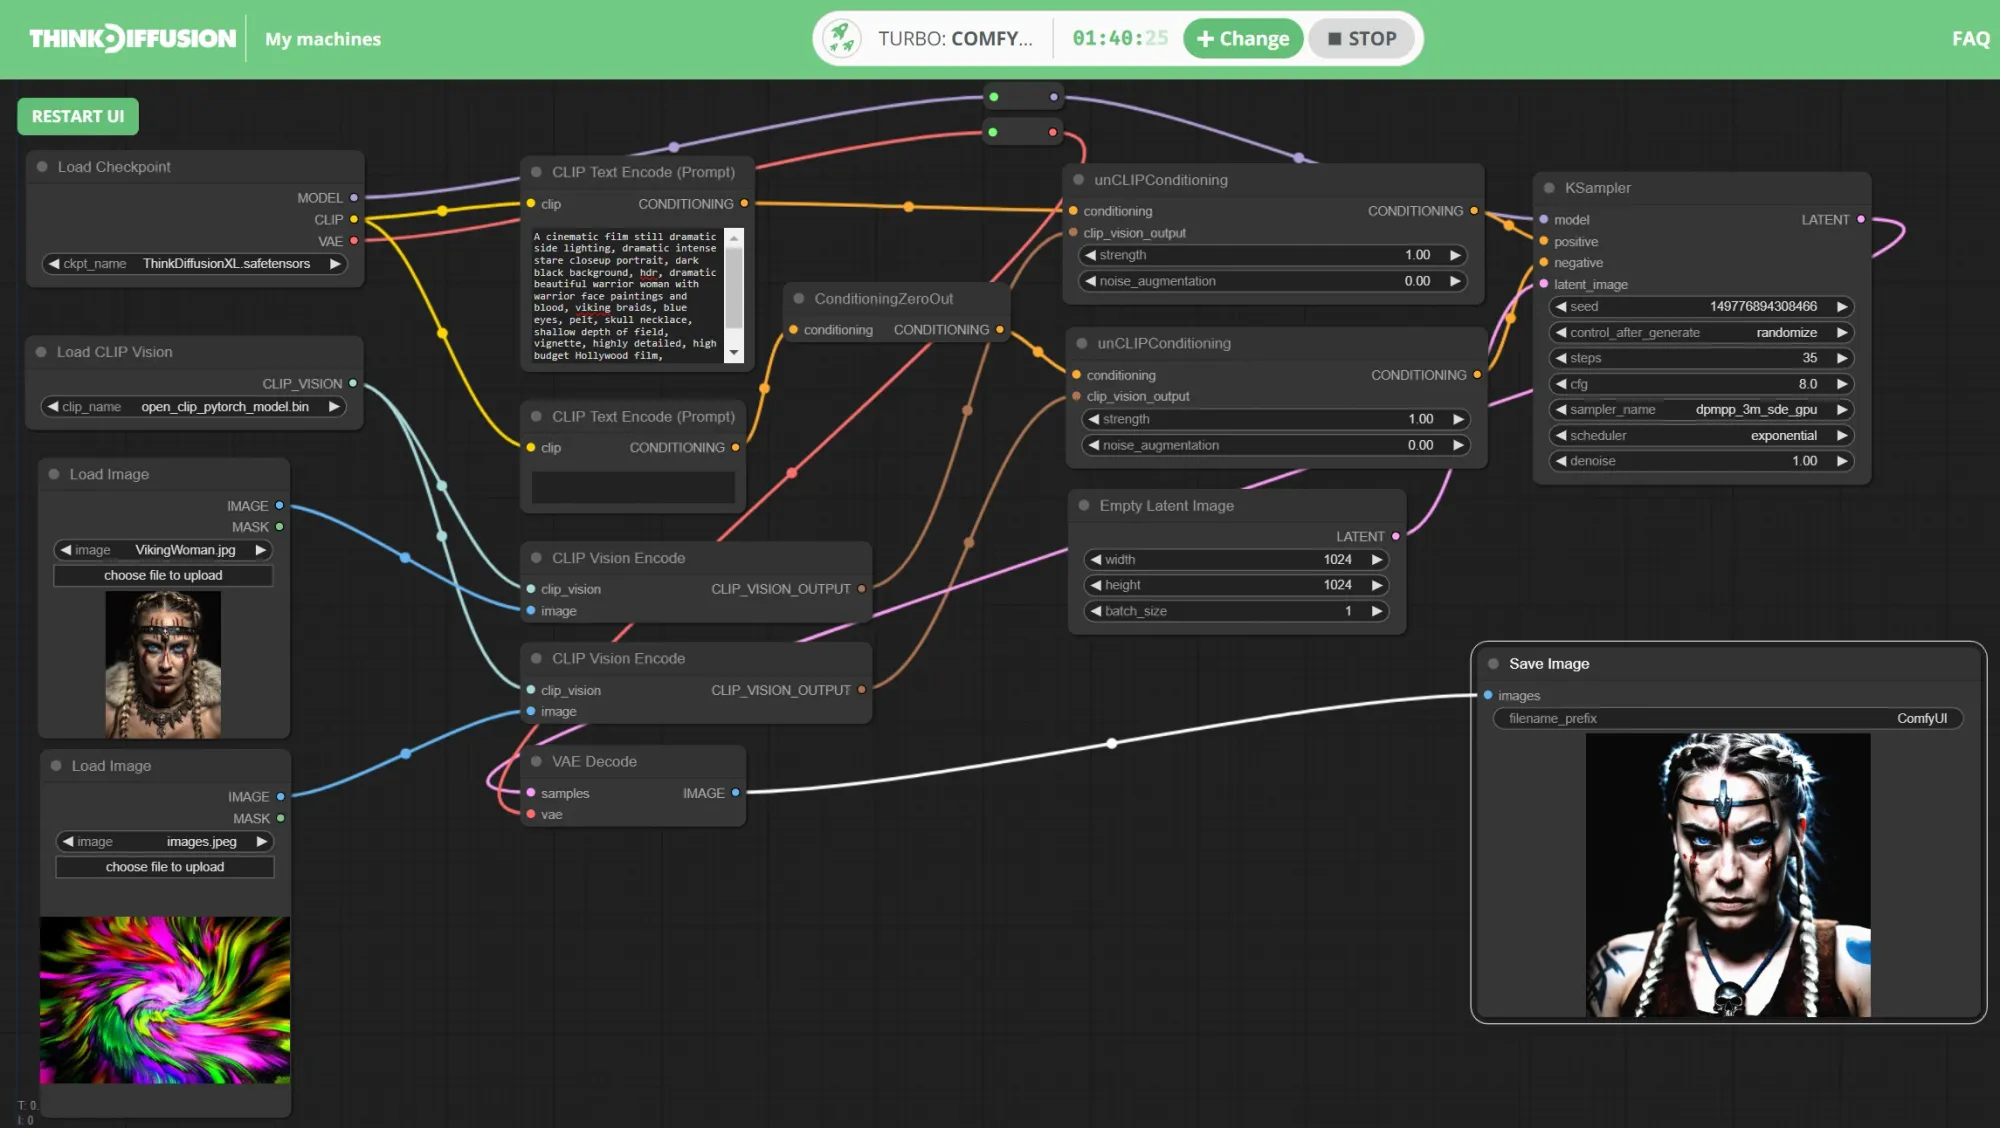Screen dimensions: 2000x1128
Task: Click the ThinkDiffusion rocket logo
Action: (x=134, y=37)
